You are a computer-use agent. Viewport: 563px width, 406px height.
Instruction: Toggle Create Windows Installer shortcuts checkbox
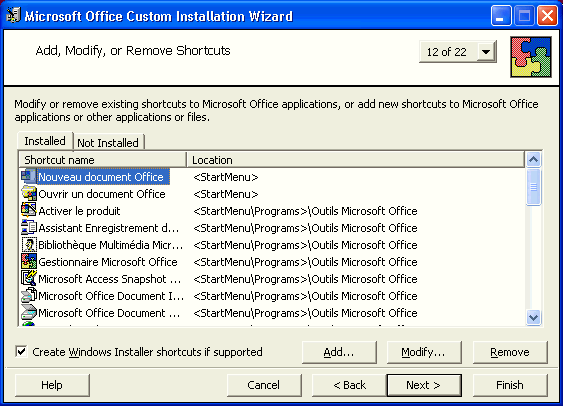click(x=21, y=351)
